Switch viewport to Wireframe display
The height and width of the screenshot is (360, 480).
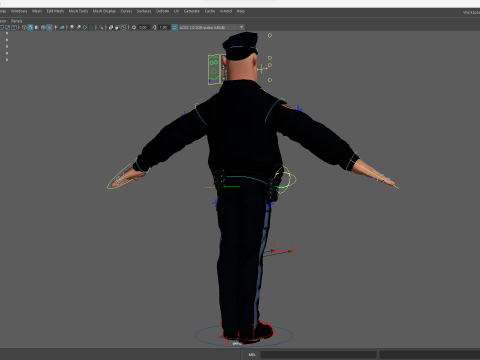pyautogui.click(x=24, y=27)
